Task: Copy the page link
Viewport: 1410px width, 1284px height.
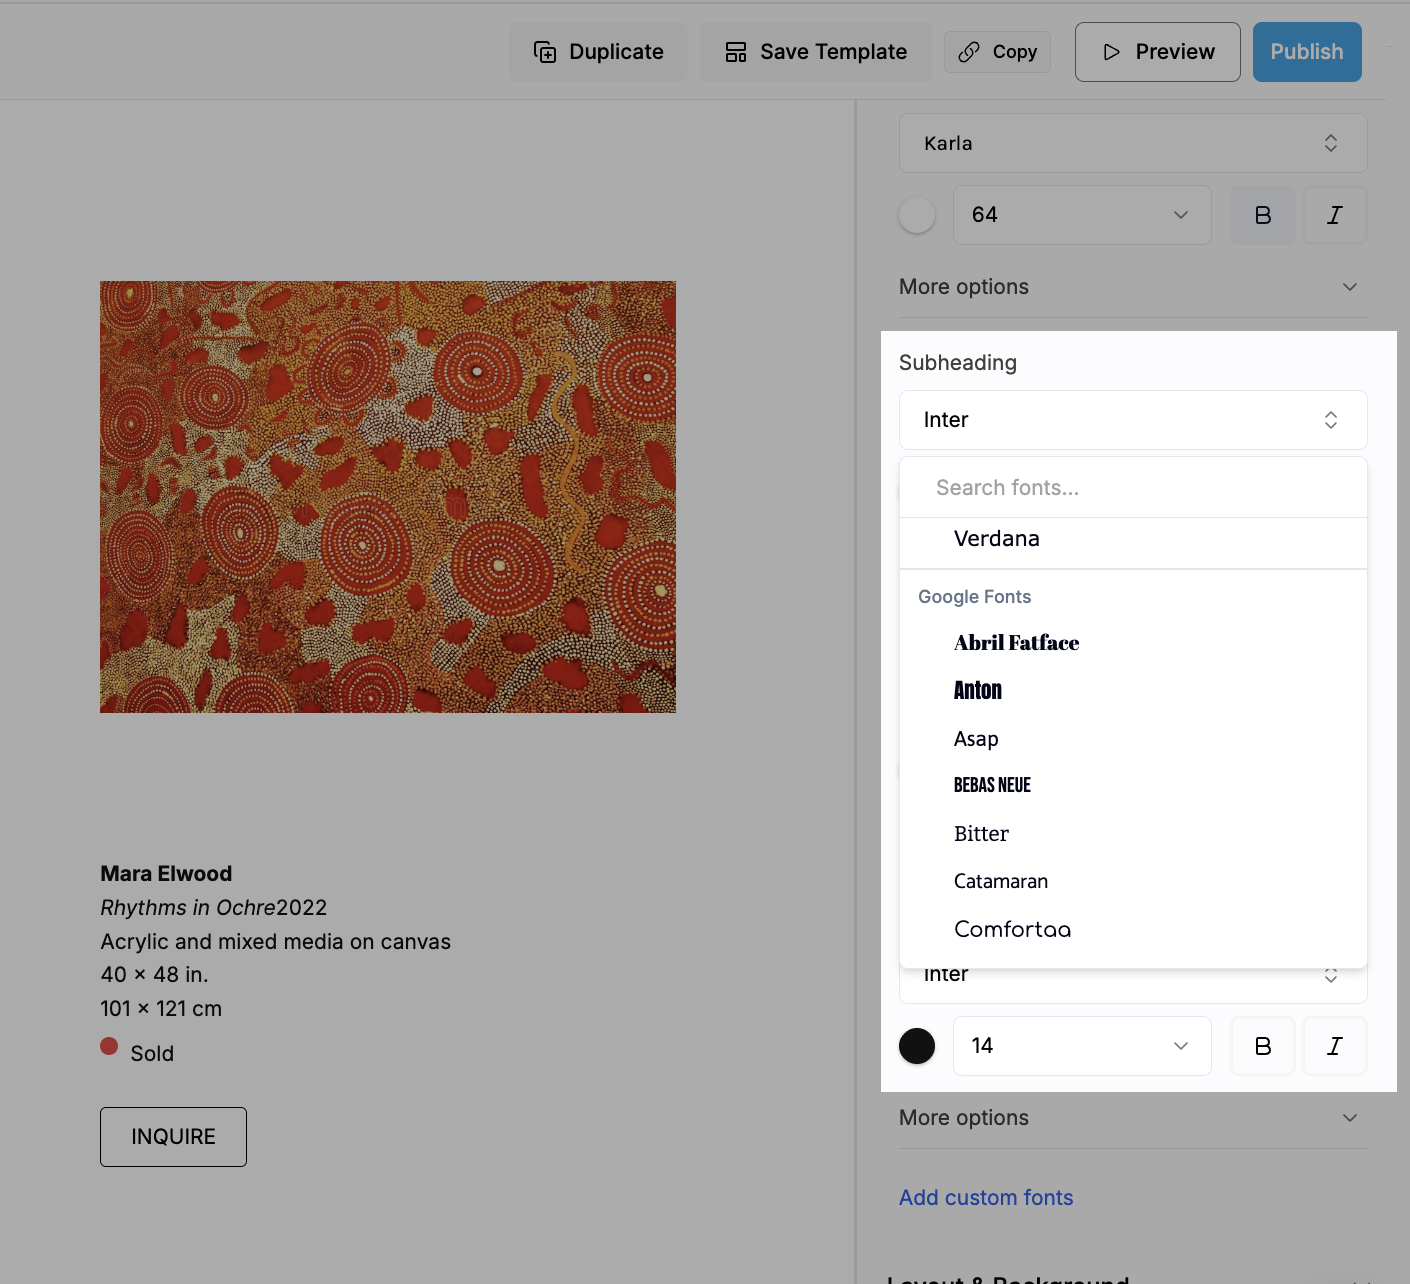Action: (x=997, y=52)
